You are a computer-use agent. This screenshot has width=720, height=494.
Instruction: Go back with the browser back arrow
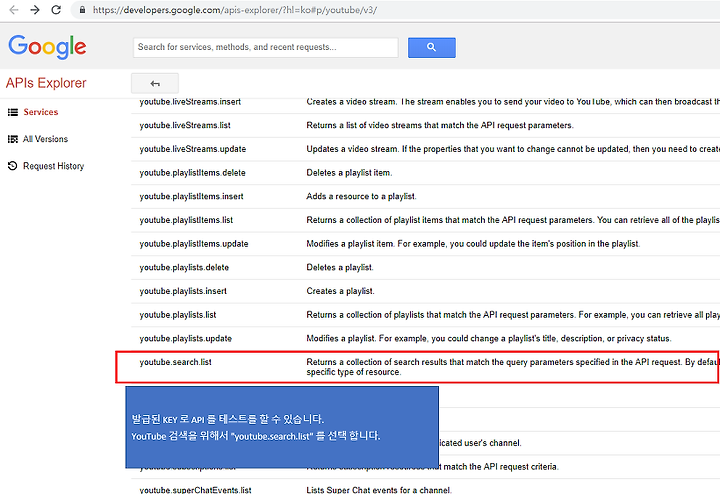point(14,10)
